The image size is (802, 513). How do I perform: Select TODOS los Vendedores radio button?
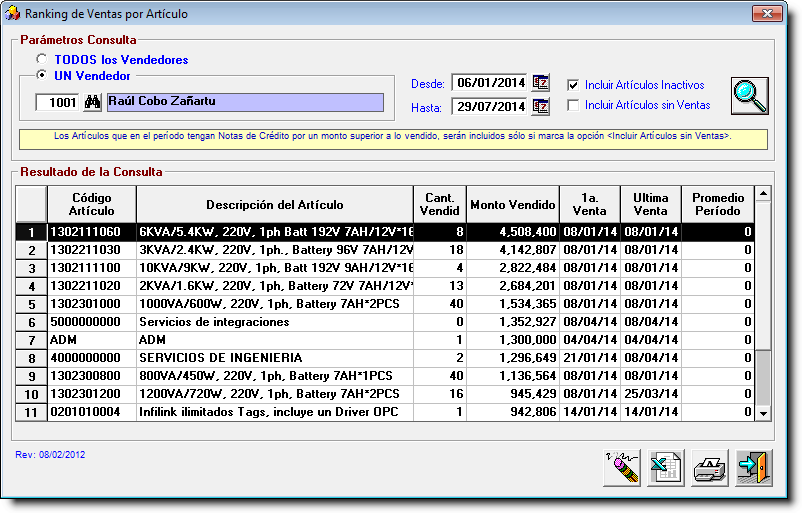pyautogui.click(x=42, y=59)
